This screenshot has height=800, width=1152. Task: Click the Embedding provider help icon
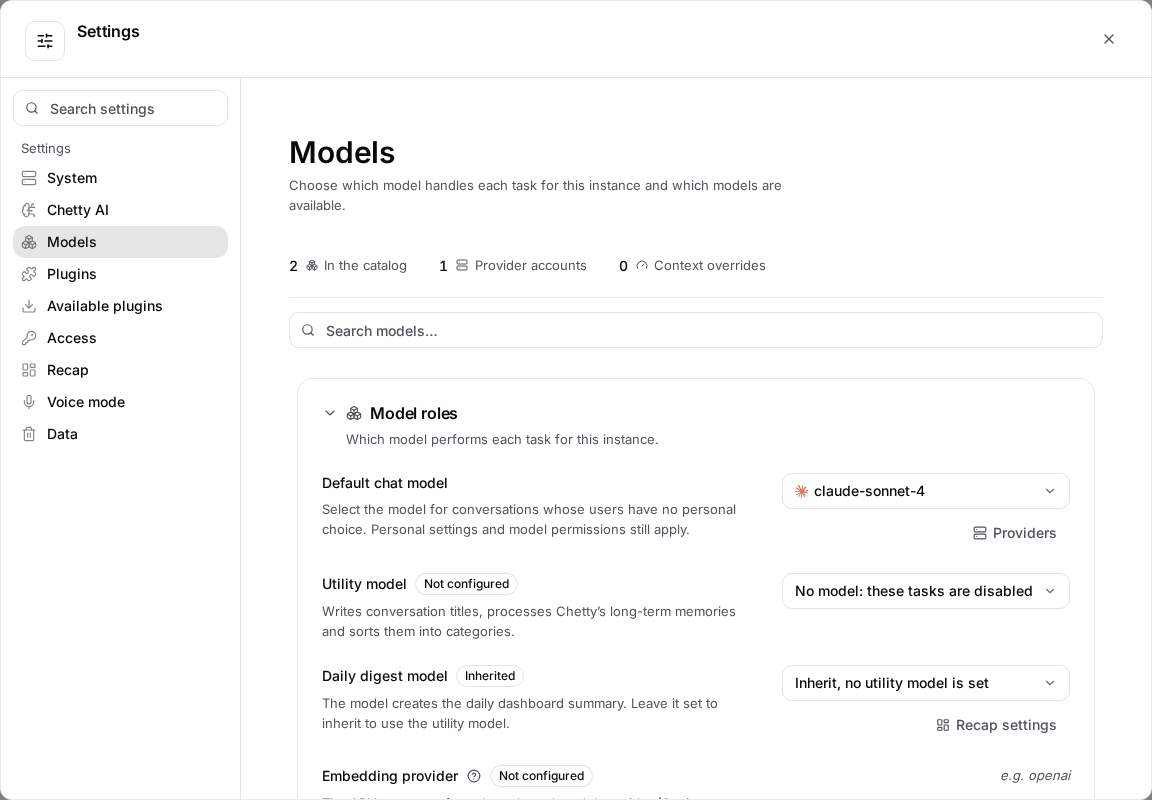tap(474, 776)
